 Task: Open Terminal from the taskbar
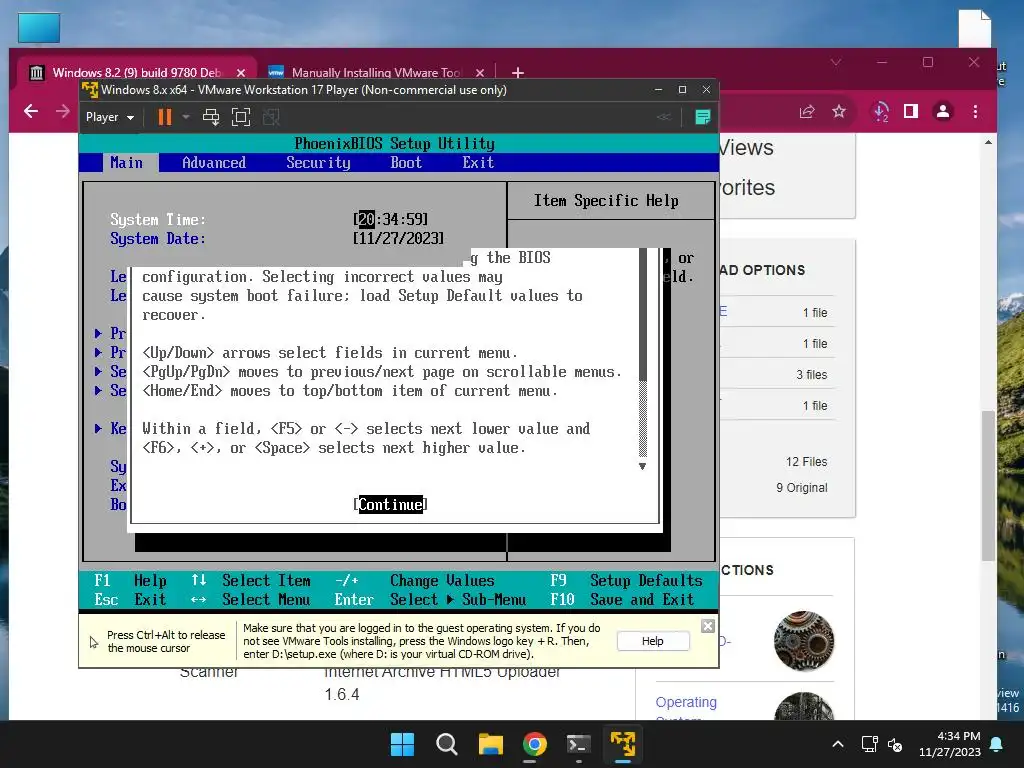(x=579, y=744)
